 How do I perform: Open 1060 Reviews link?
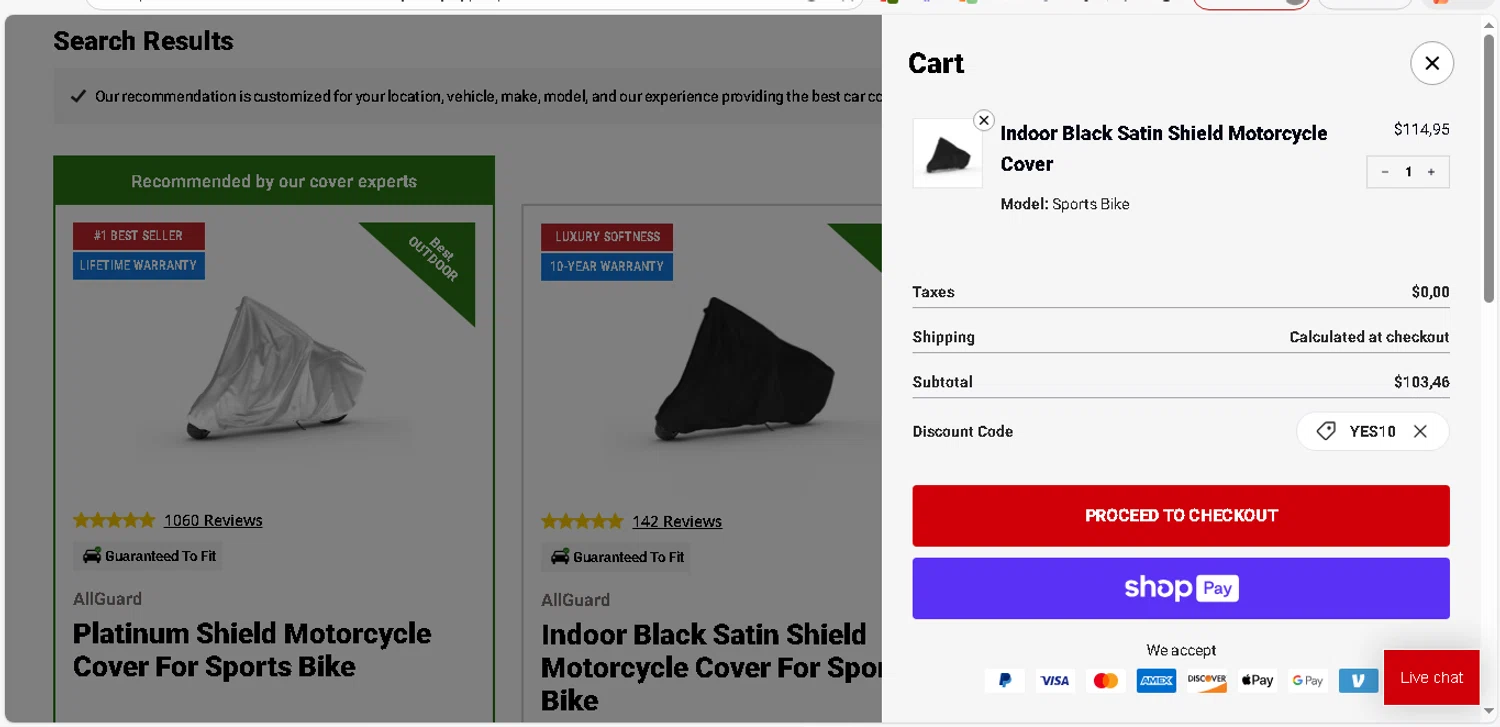tap(213, 520)
